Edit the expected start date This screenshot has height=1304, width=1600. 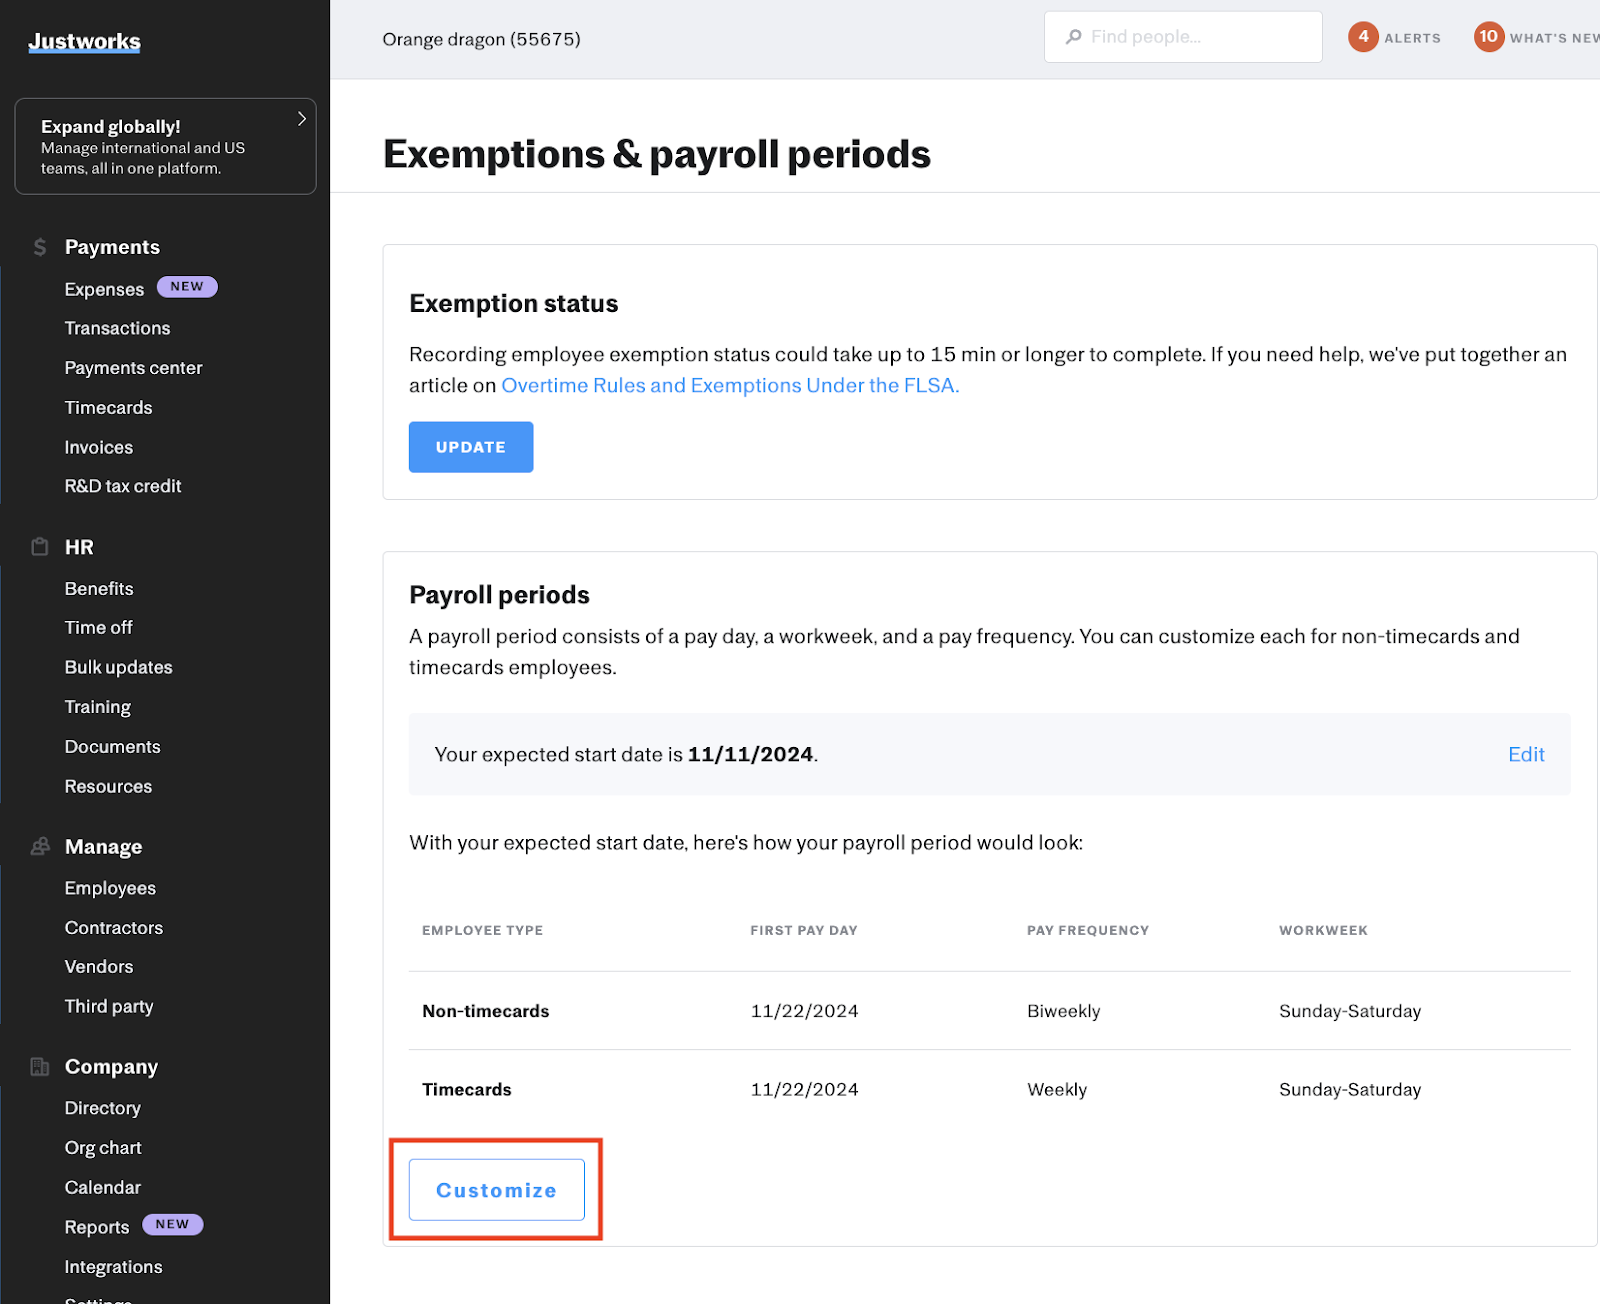click(x=1525, y=754)
